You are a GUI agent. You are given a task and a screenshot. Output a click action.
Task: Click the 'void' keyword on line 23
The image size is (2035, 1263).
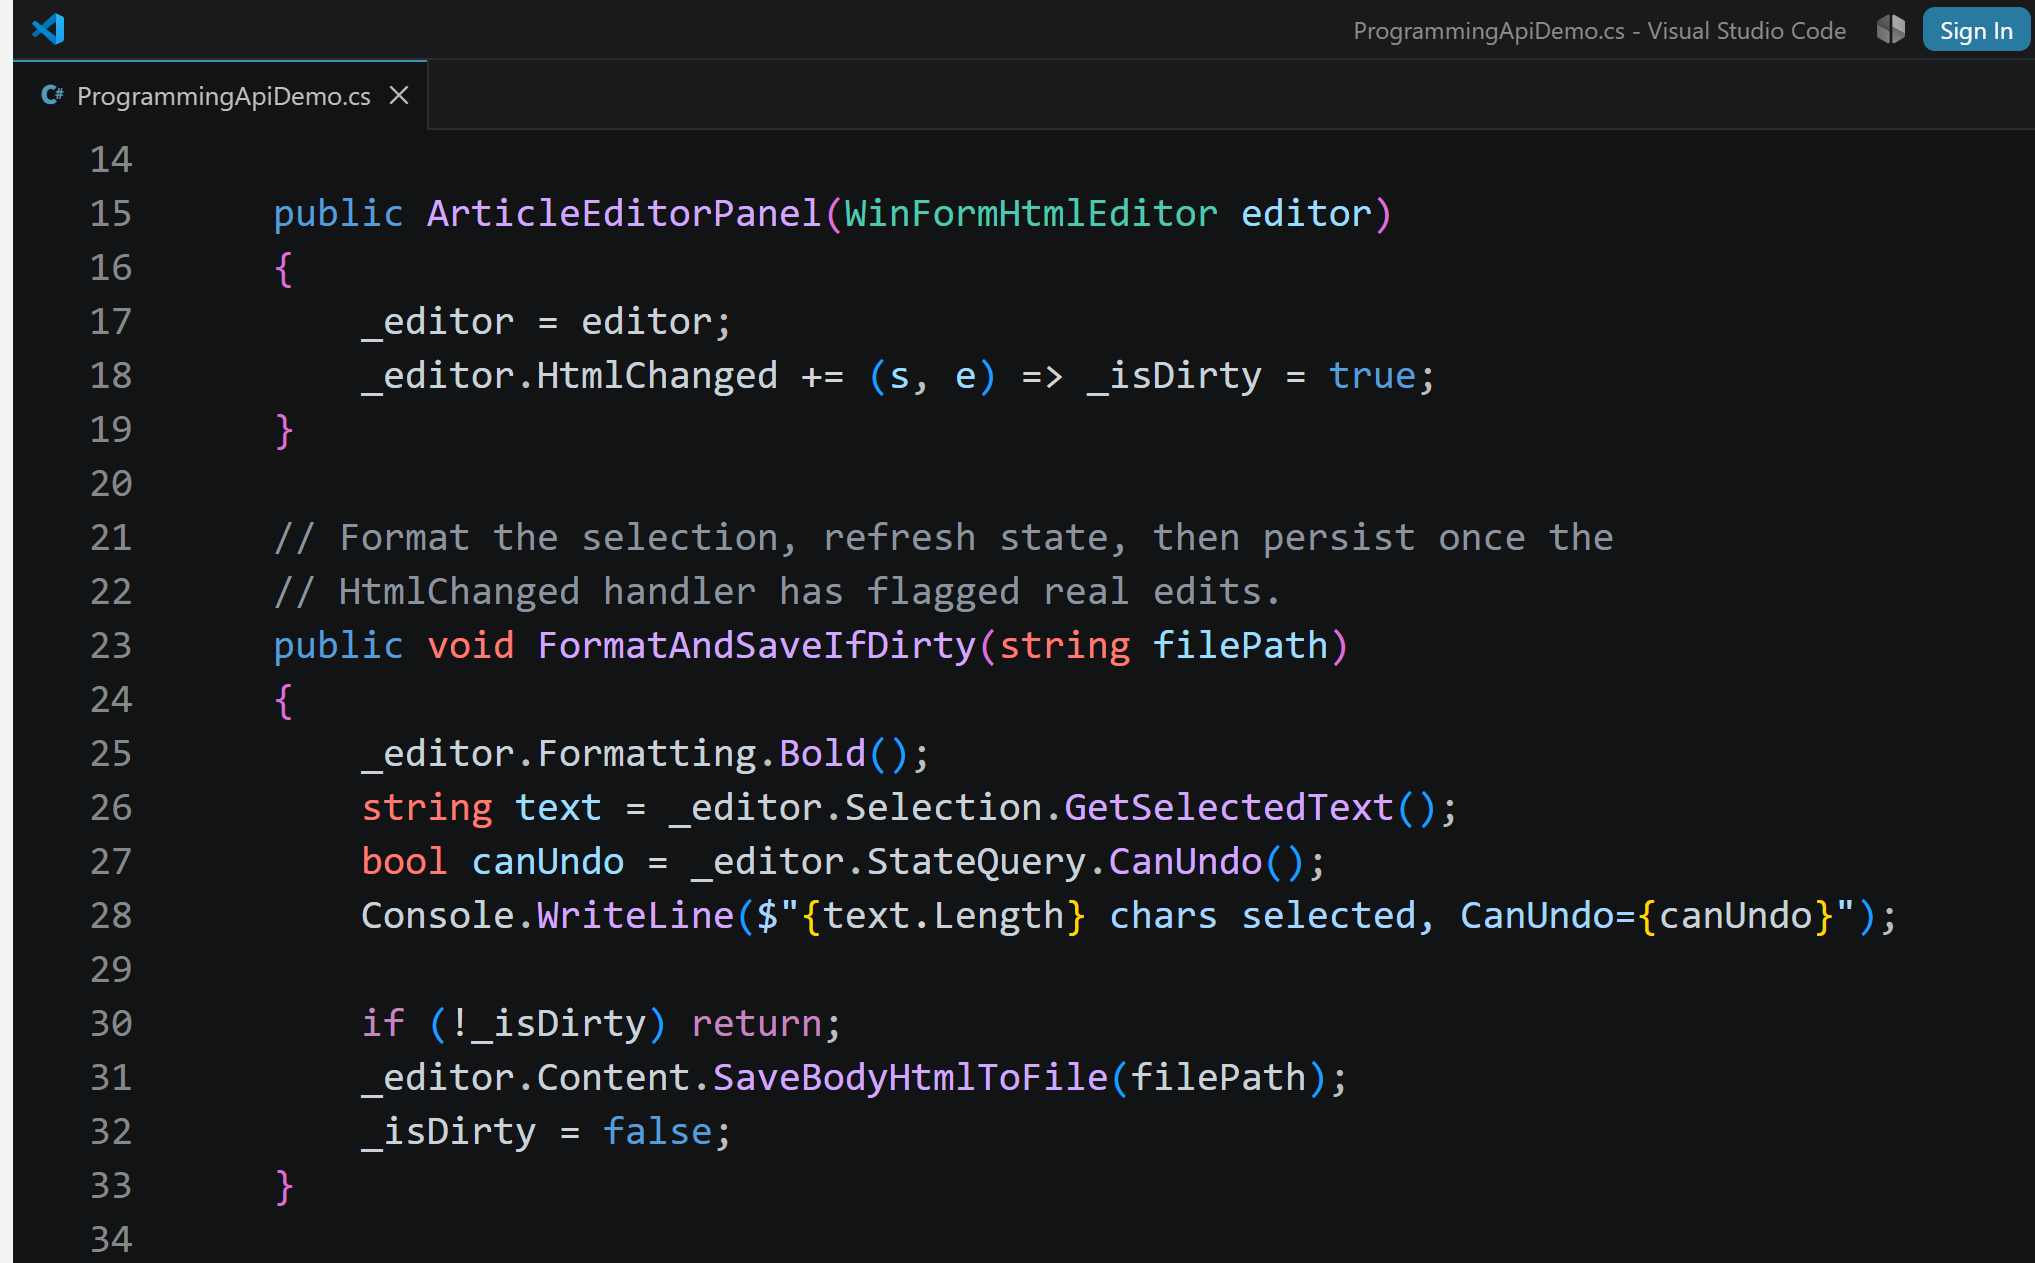[x=470, y=645]
